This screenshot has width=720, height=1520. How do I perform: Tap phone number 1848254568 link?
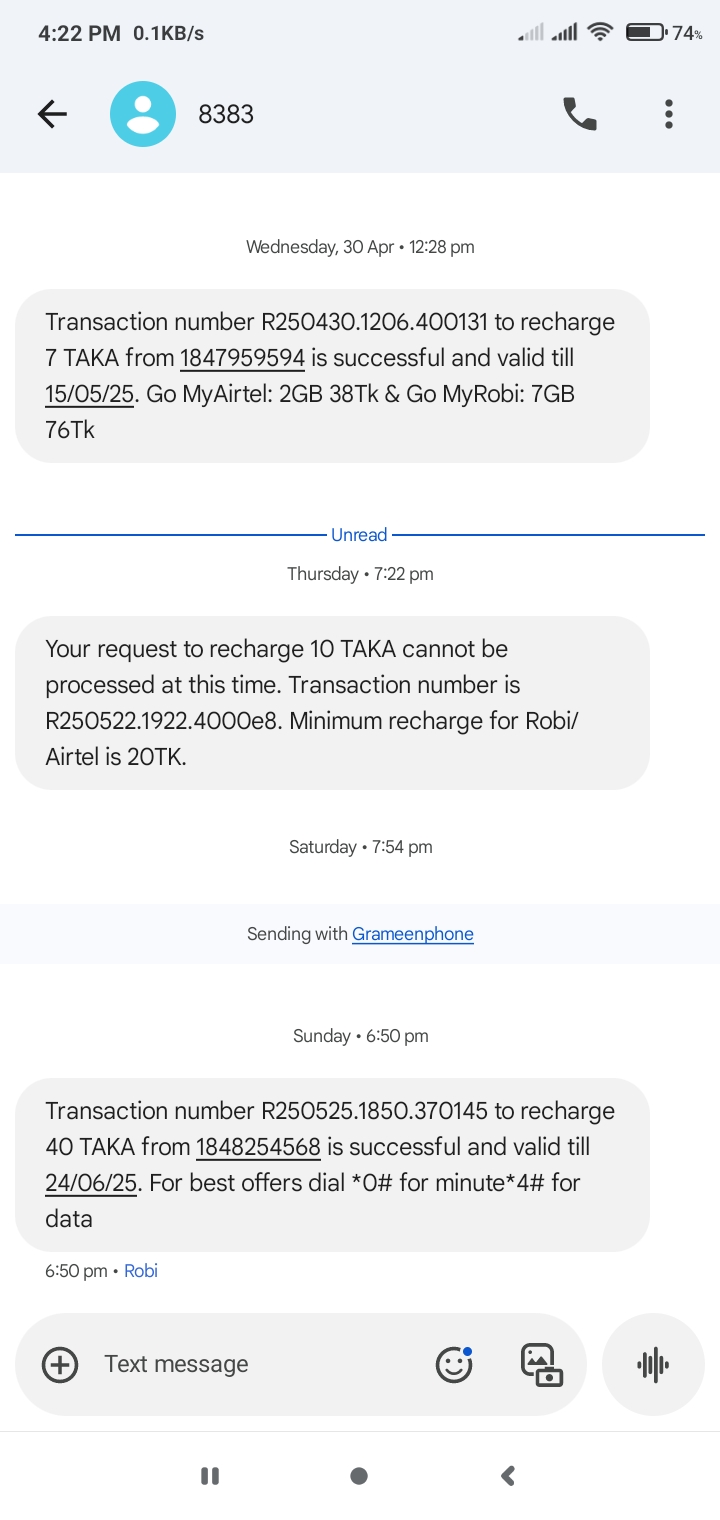258,1147
